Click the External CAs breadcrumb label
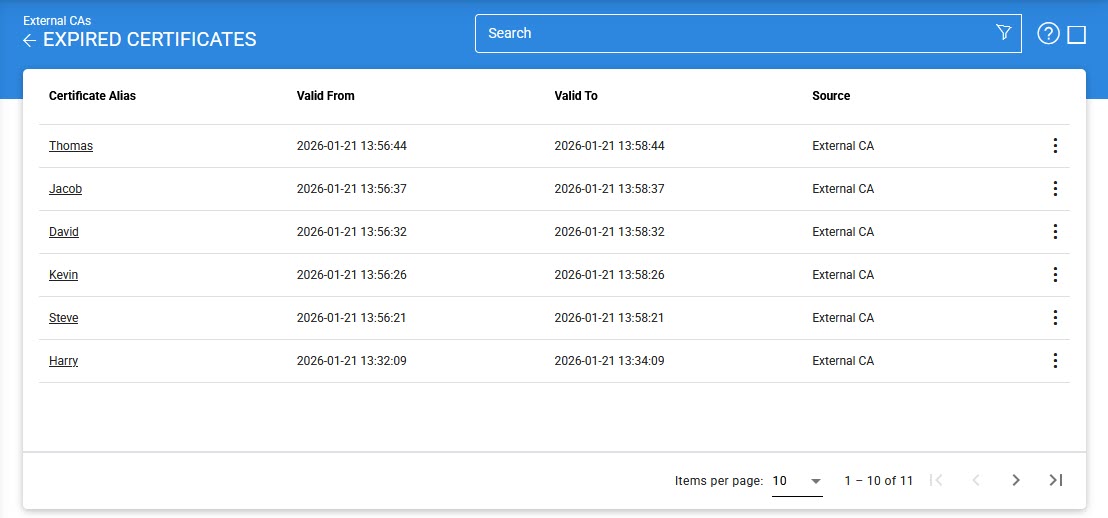The width and height of the screenshot is (1108, 518). (x=57, y=20)
